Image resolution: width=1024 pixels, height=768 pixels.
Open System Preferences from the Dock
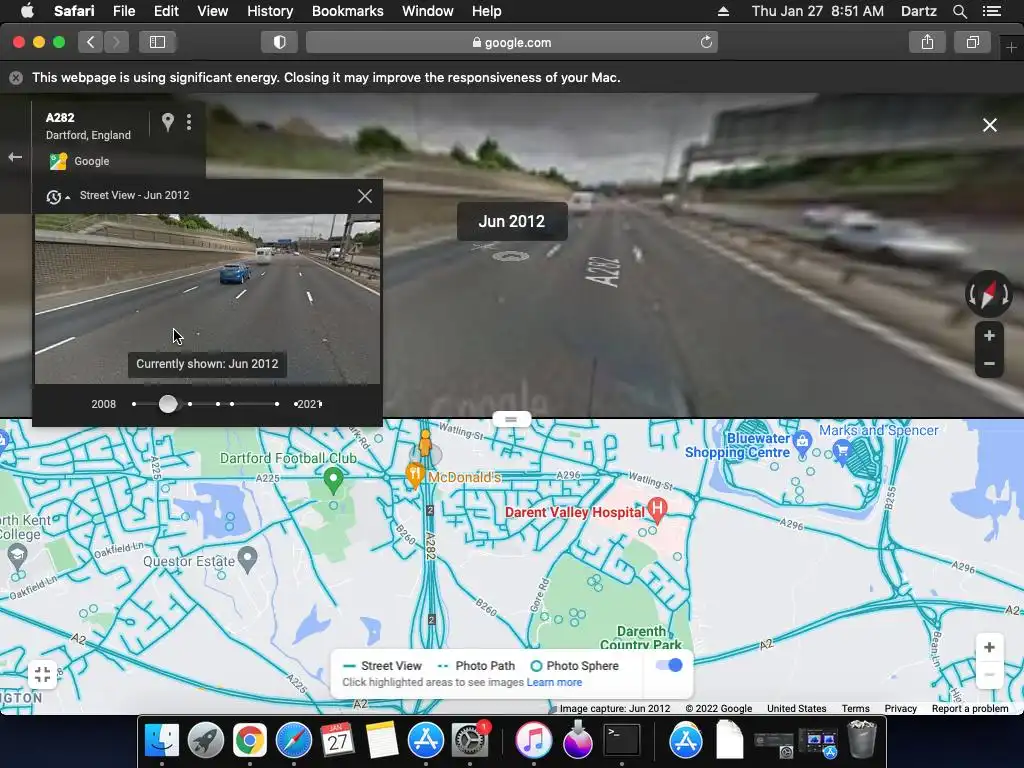469,741
